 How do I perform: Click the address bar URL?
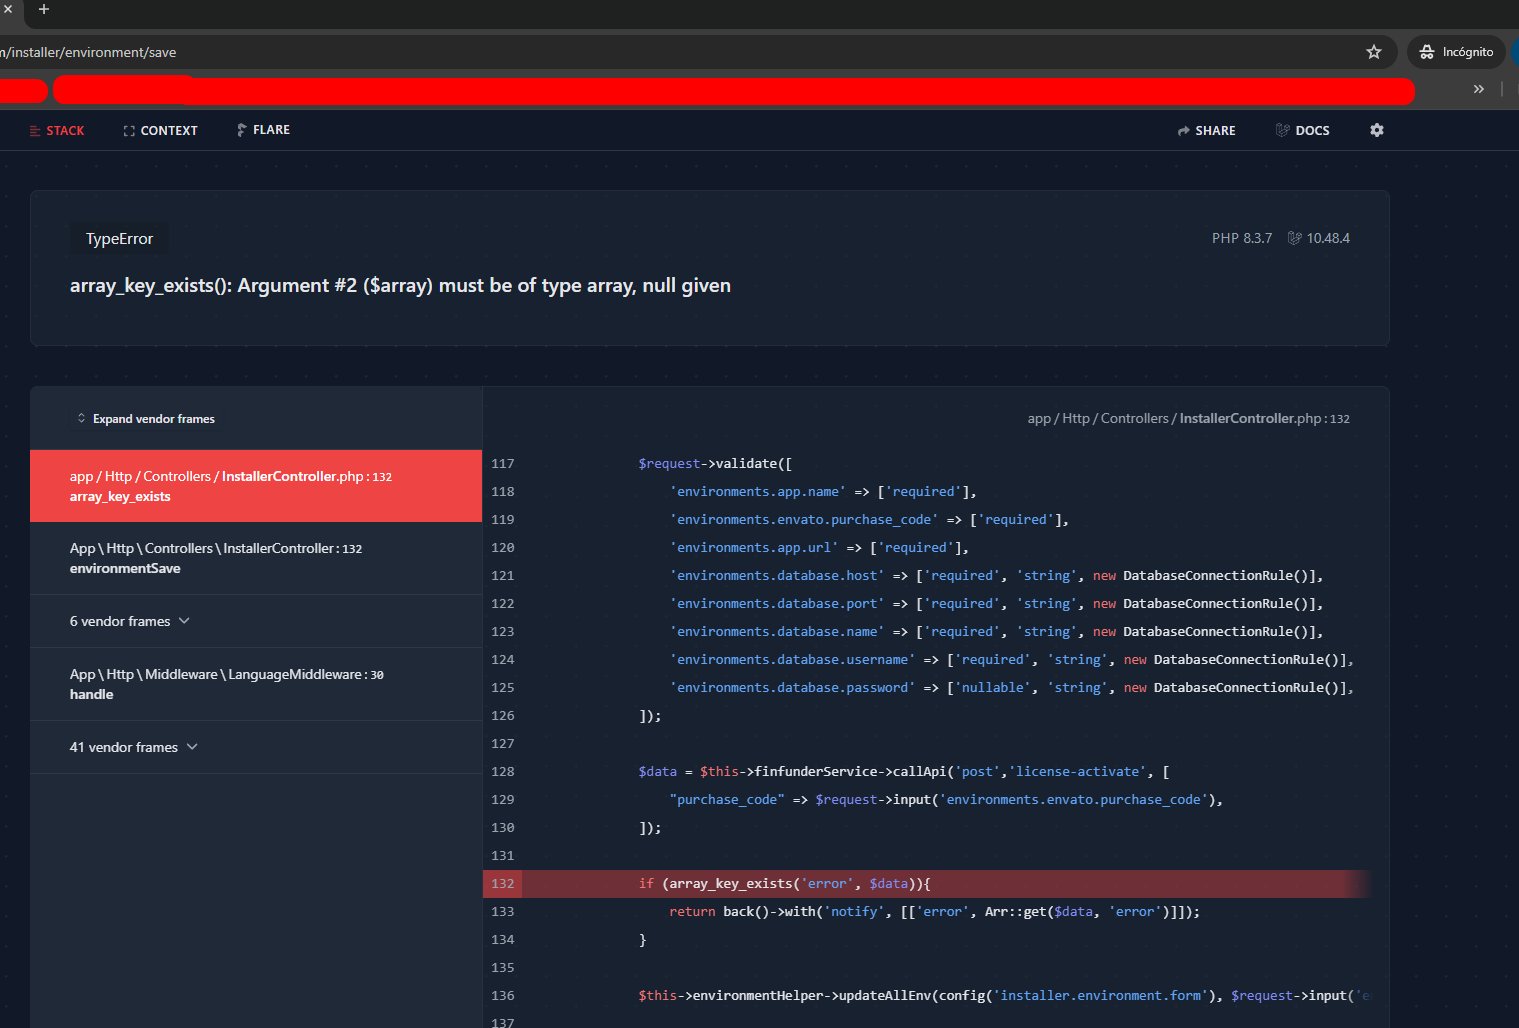pos(88,52)
